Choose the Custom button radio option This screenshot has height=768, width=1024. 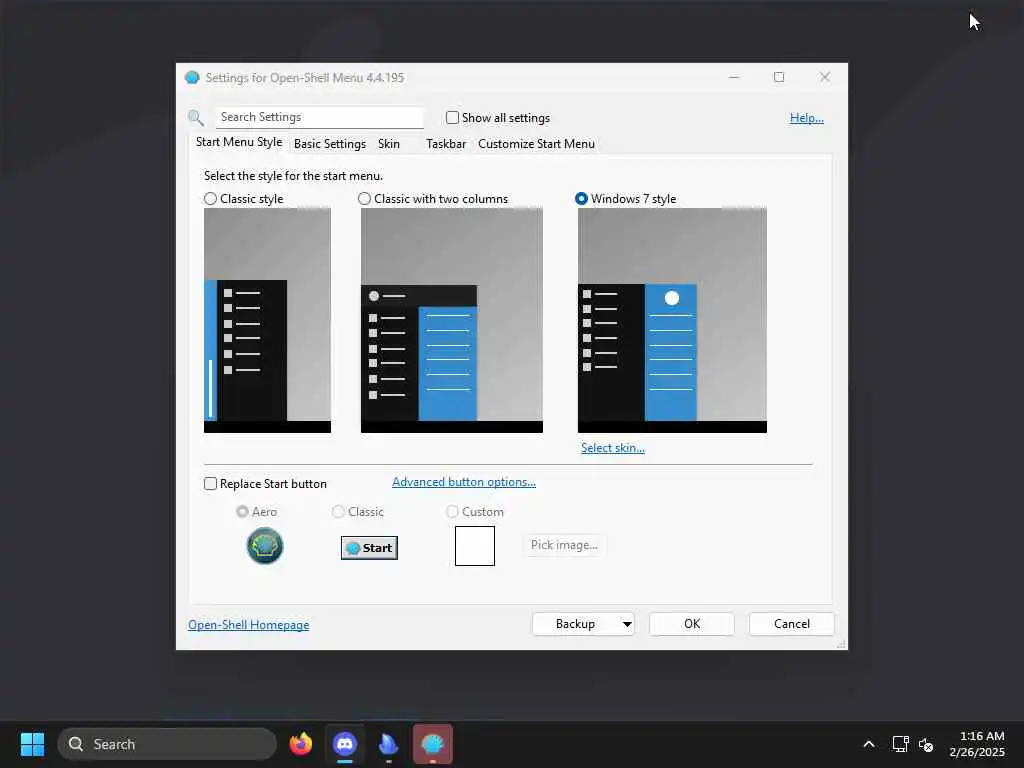pyautogui.click(x=452, y=511)
